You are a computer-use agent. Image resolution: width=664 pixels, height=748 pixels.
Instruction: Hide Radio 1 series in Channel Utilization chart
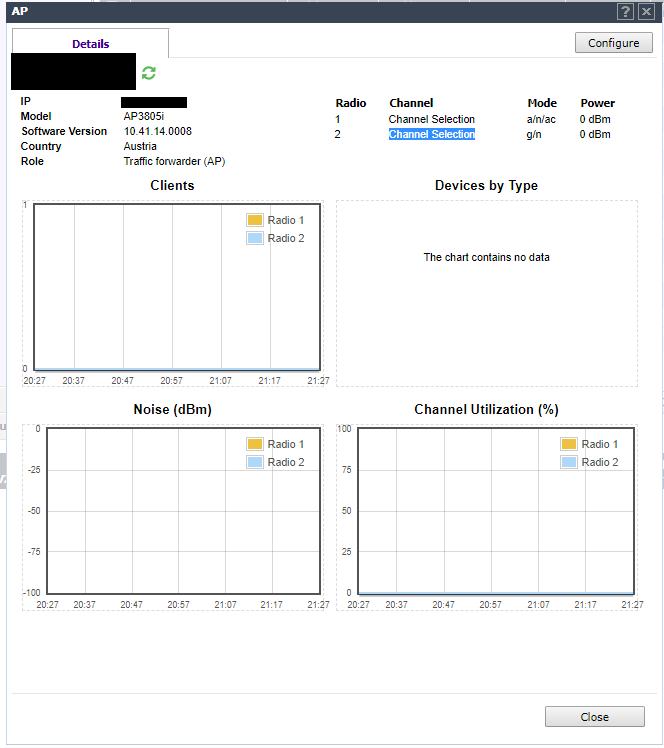pyautogui.click(x=569, y=444)
